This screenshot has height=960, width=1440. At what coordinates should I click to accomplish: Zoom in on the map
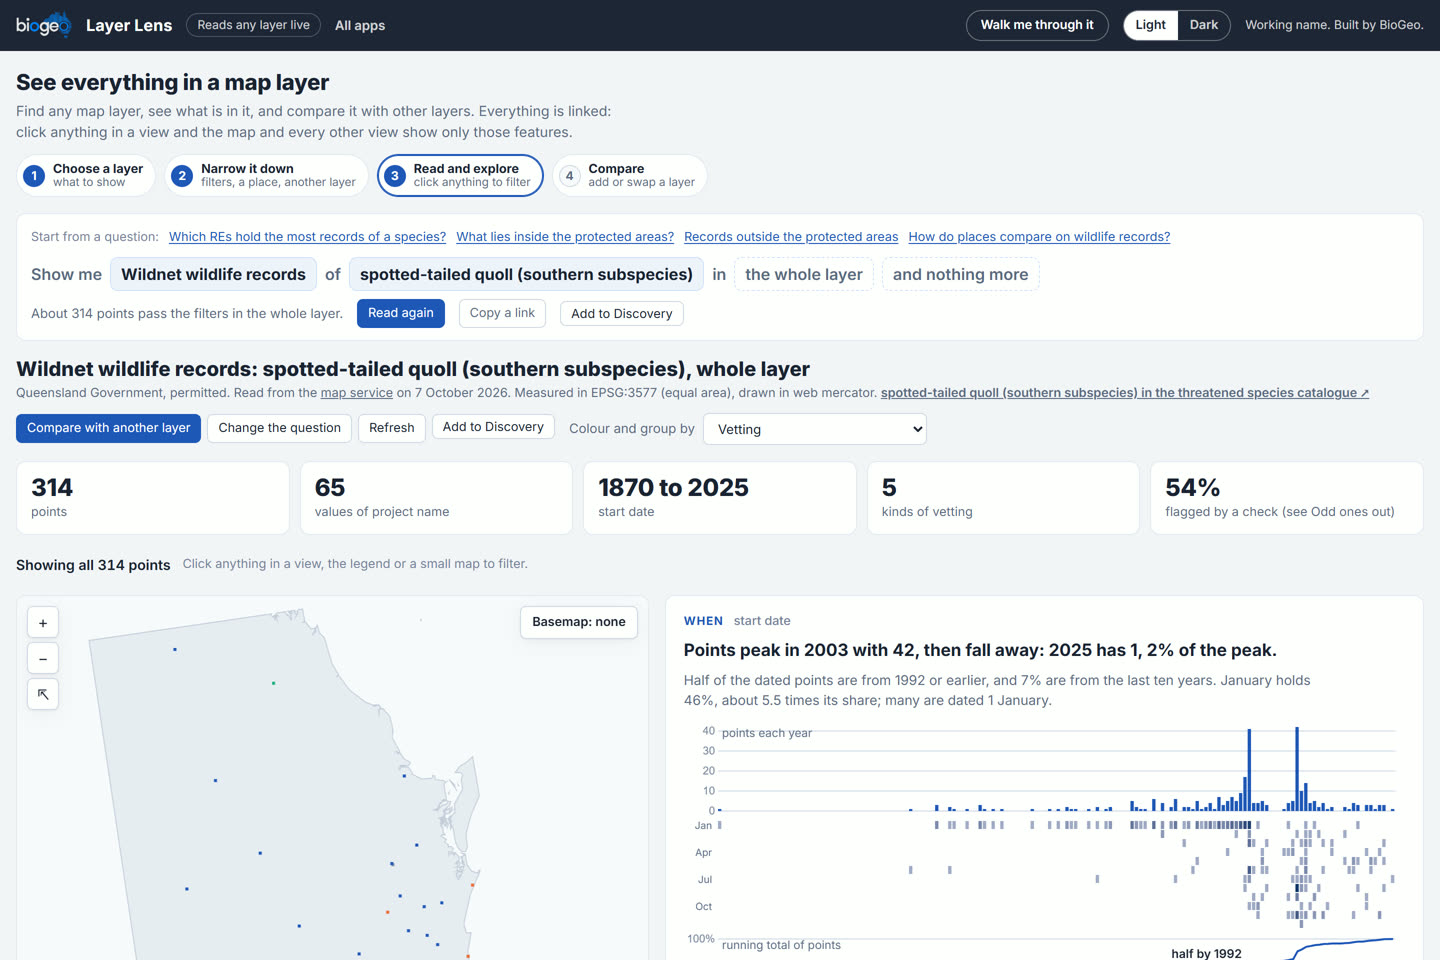43,623
